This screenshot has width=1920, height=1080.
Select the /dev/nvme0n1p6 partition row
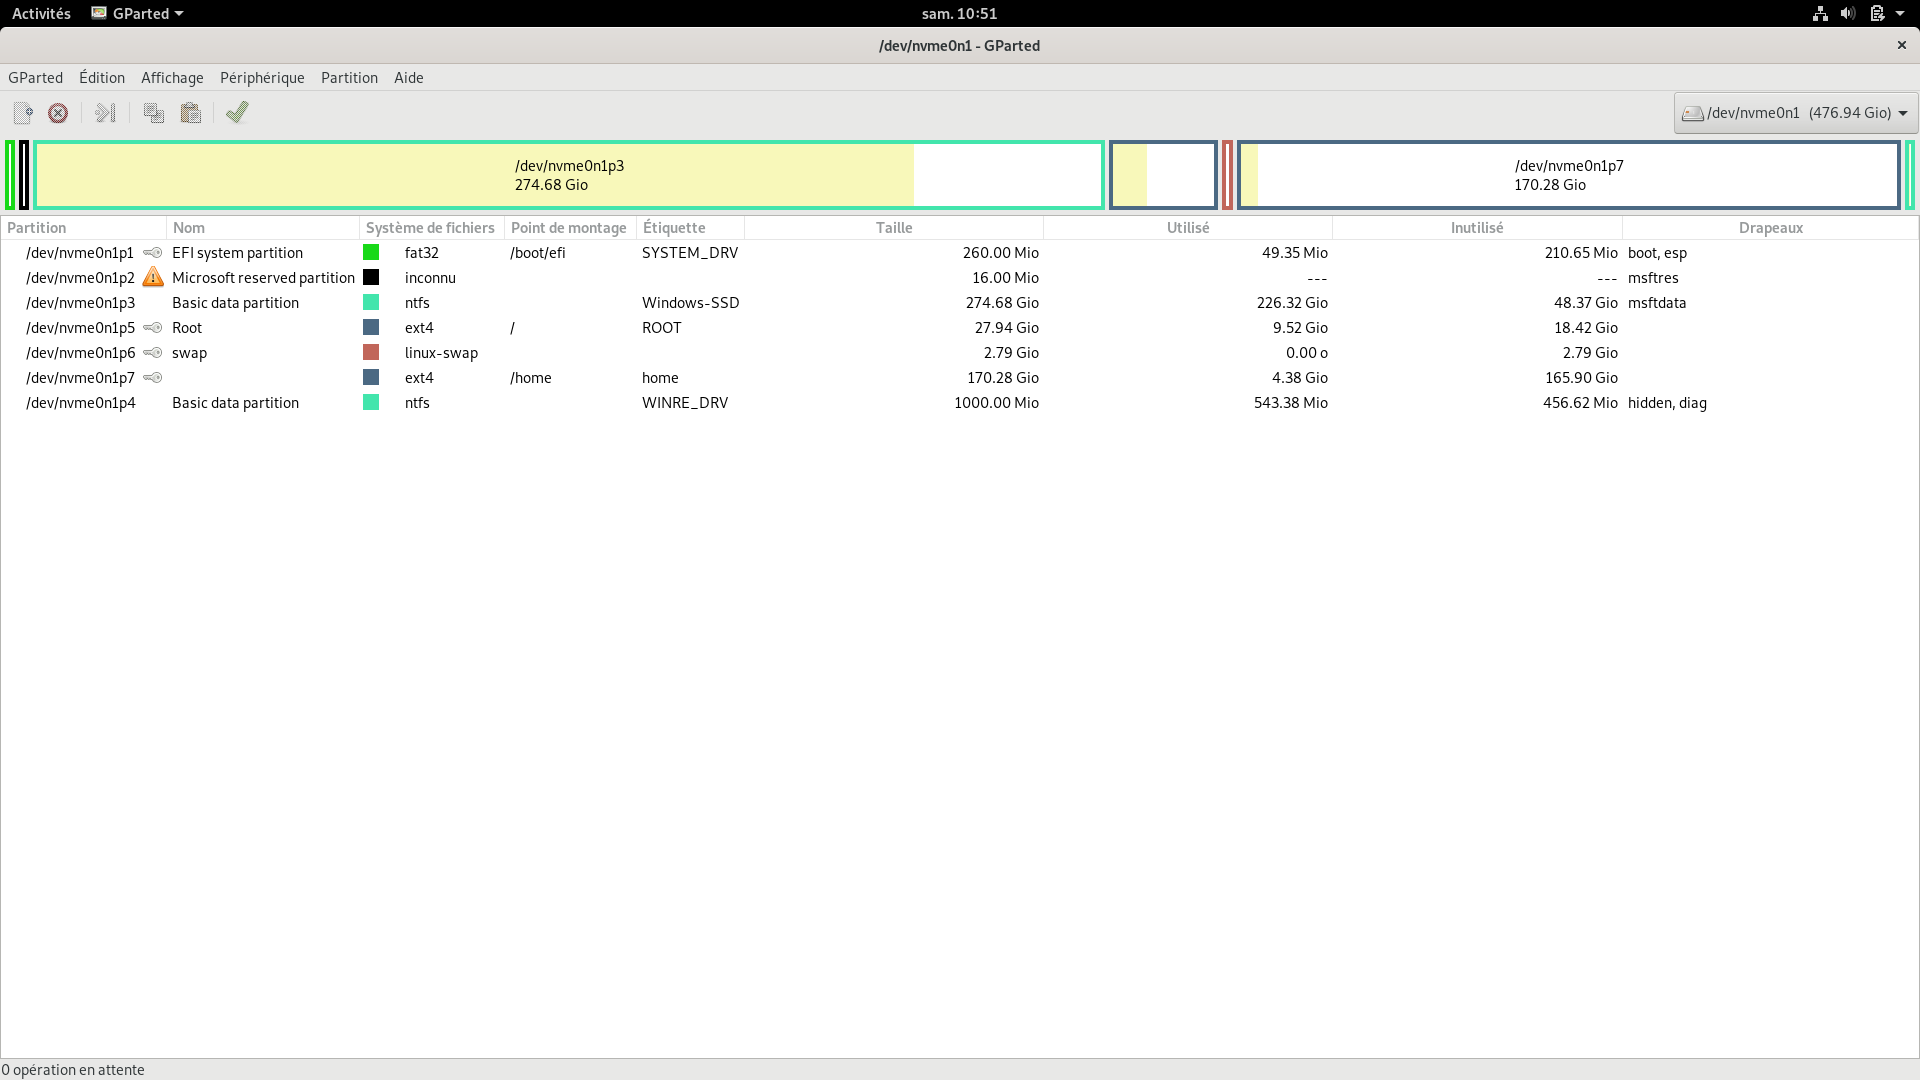click(960, 353)
